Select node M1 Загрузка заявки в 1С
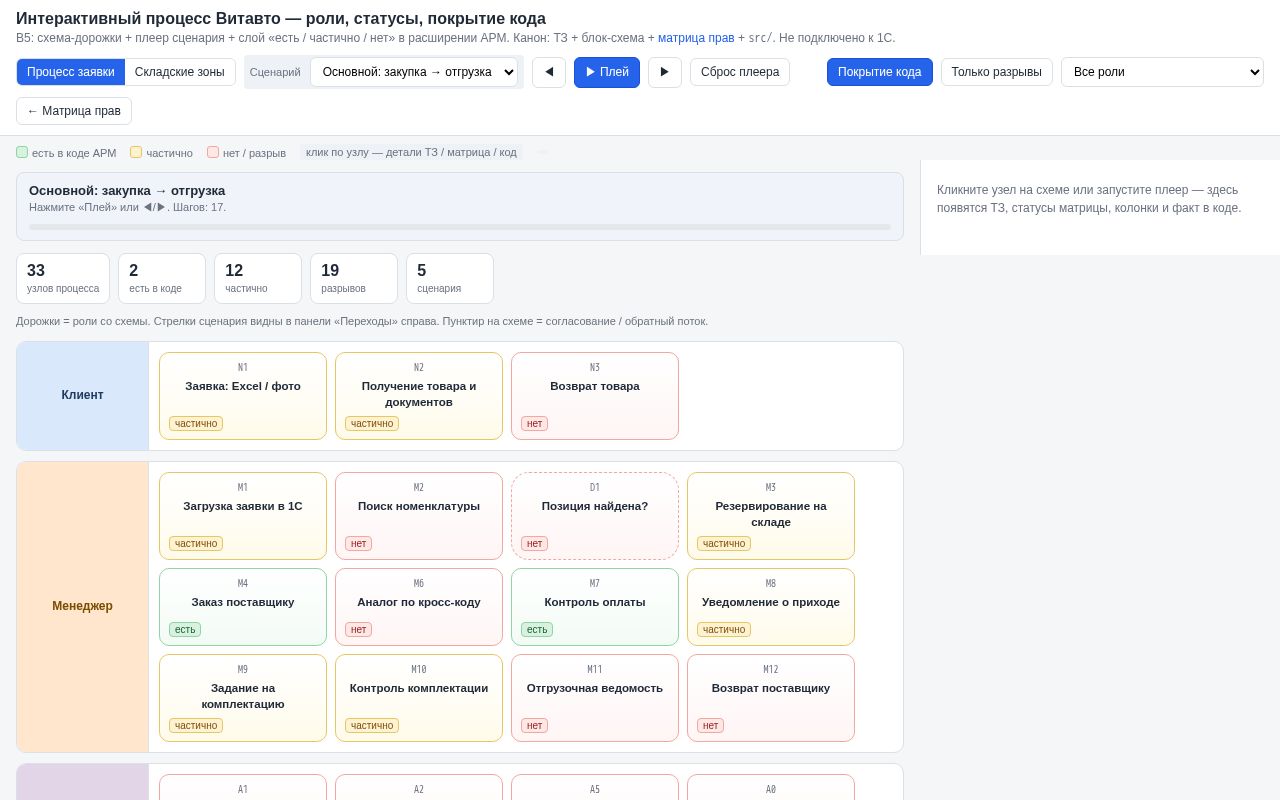The width and height of the screenshot is (1280, 800). [243, 516]
